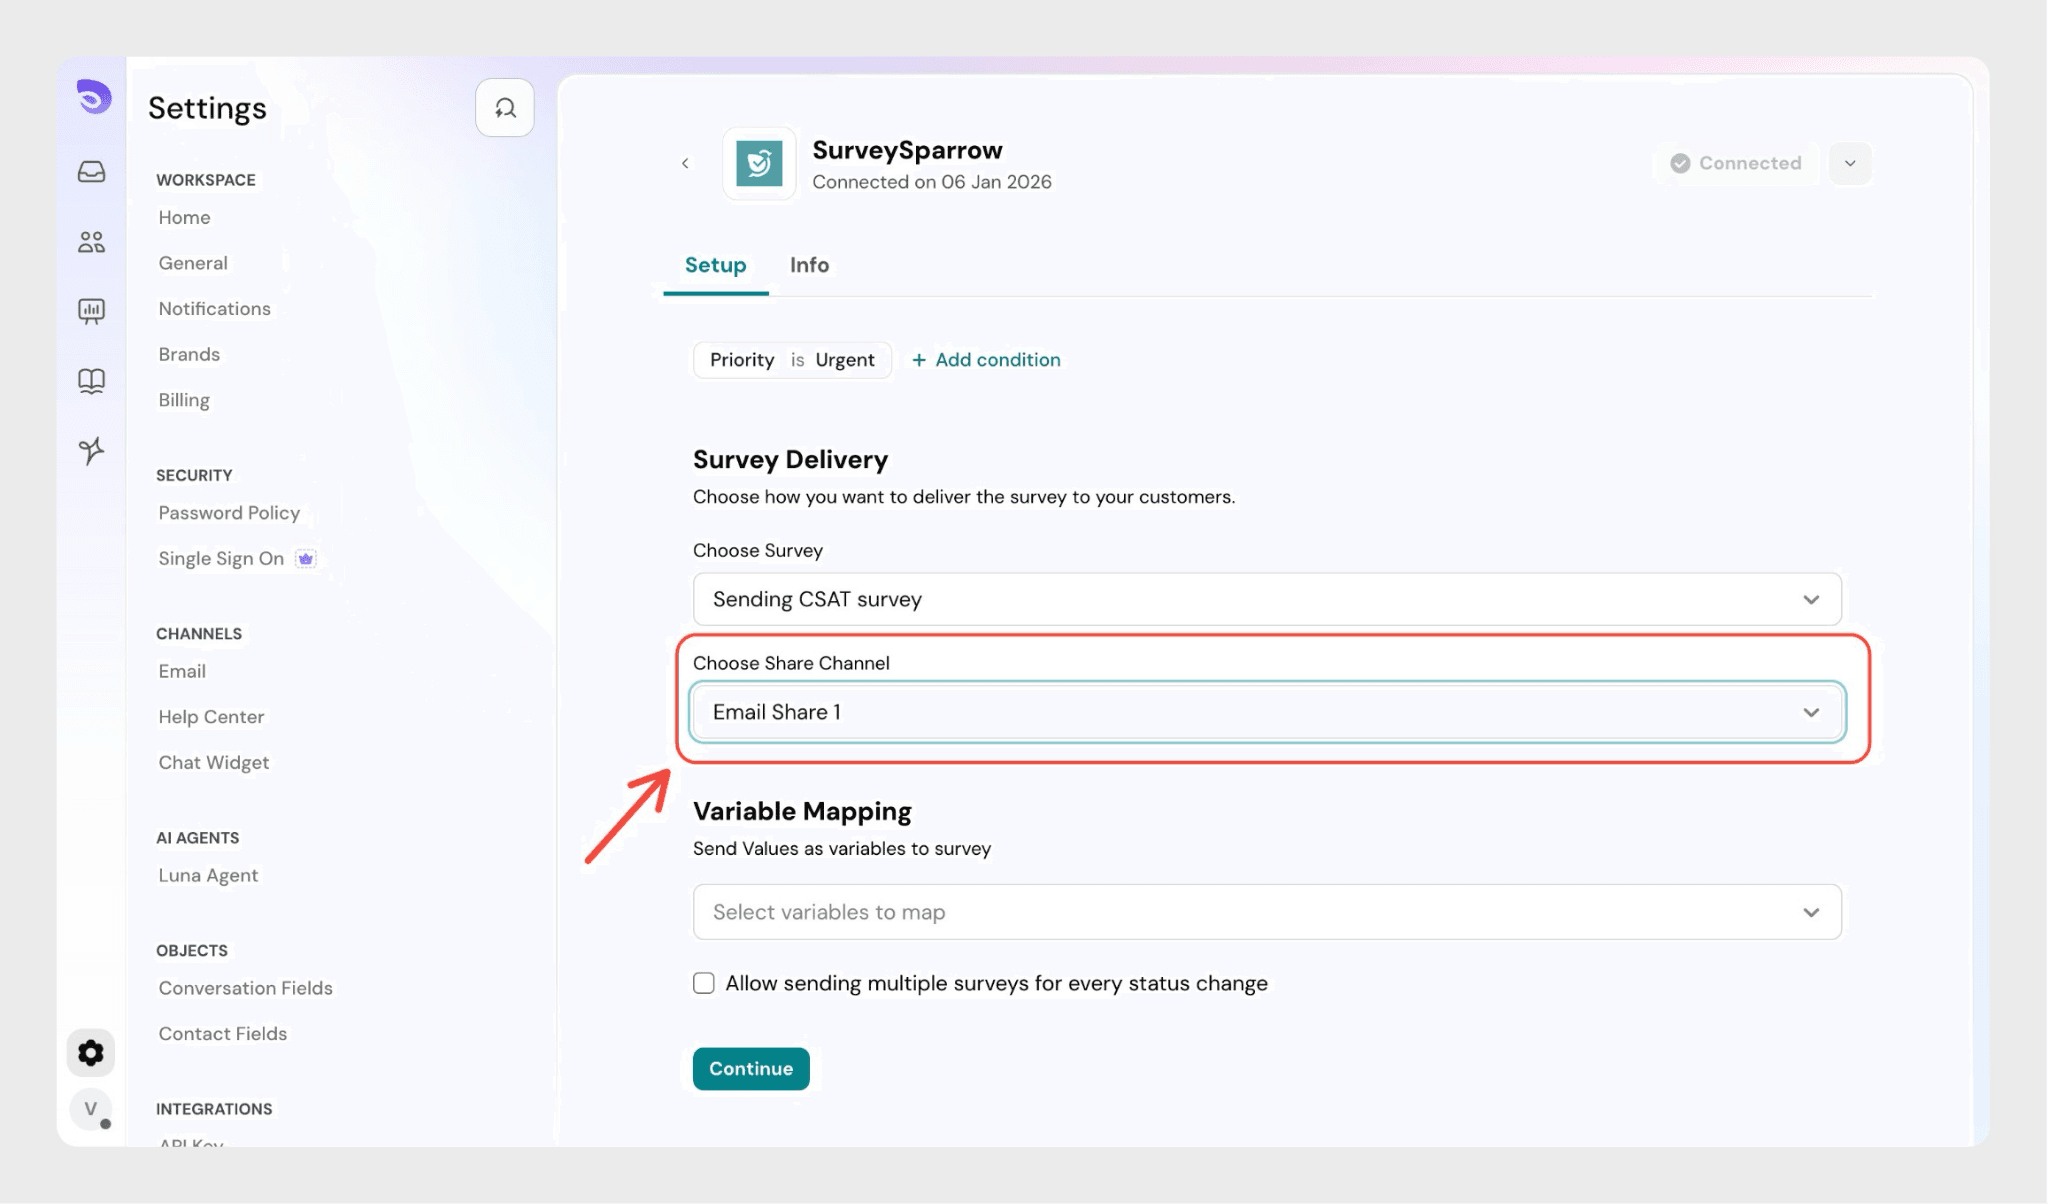Click the user avatar V icon
The image size is (2048, 1204).
coord(91,1109)
